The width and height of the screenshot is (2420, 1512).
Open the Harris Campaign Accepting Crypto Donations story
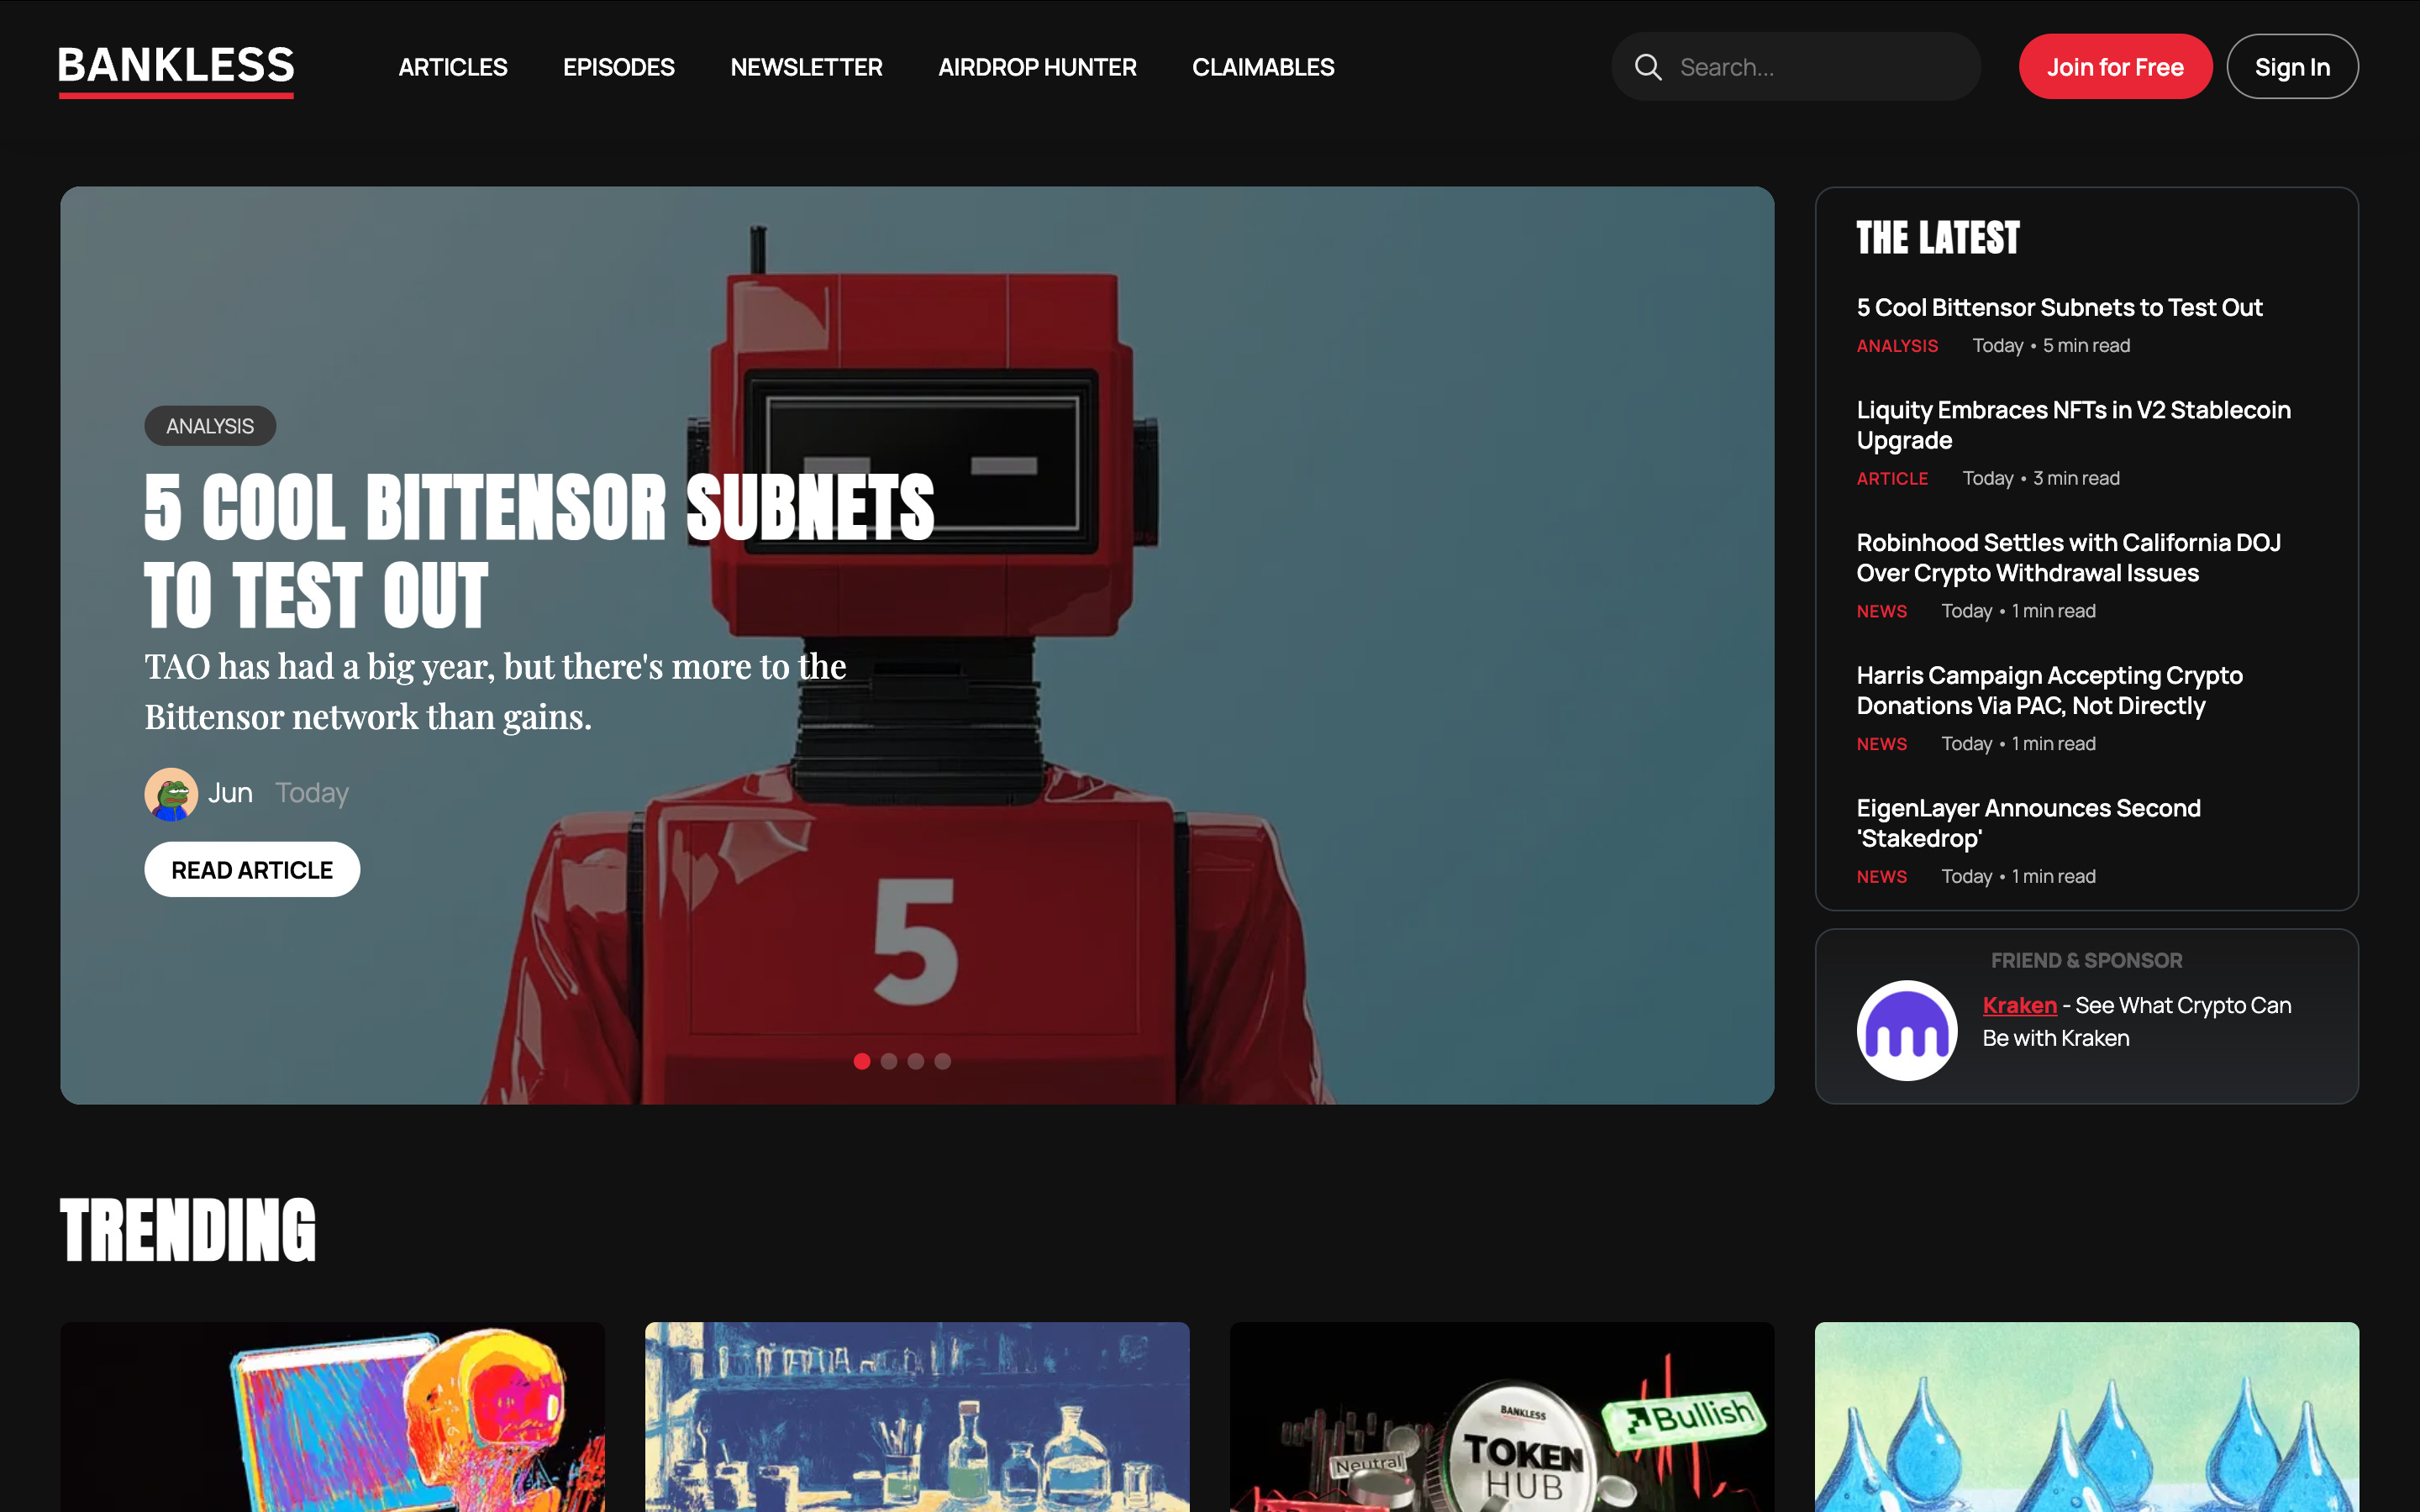tap(2049, 691)
